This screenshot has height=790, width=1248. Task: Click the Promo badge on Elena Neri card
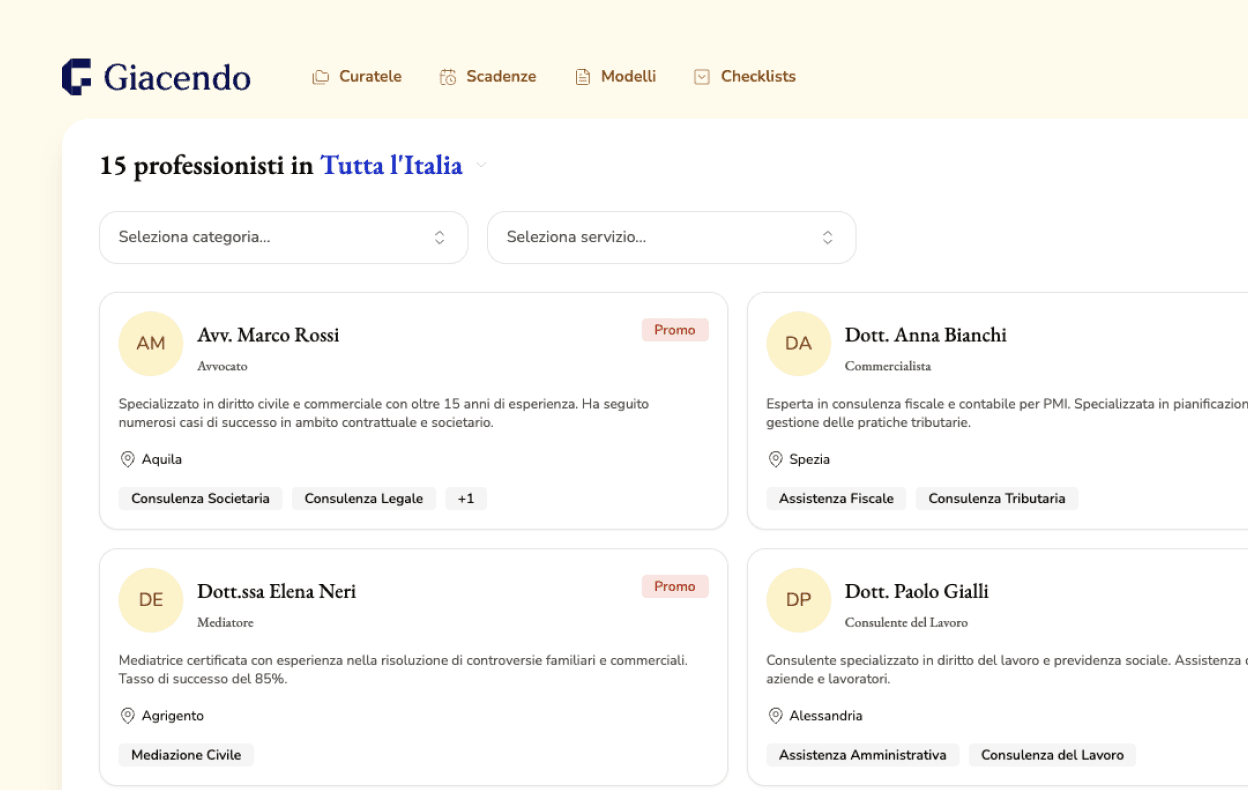pyautogui.click(x=675, y=587)
